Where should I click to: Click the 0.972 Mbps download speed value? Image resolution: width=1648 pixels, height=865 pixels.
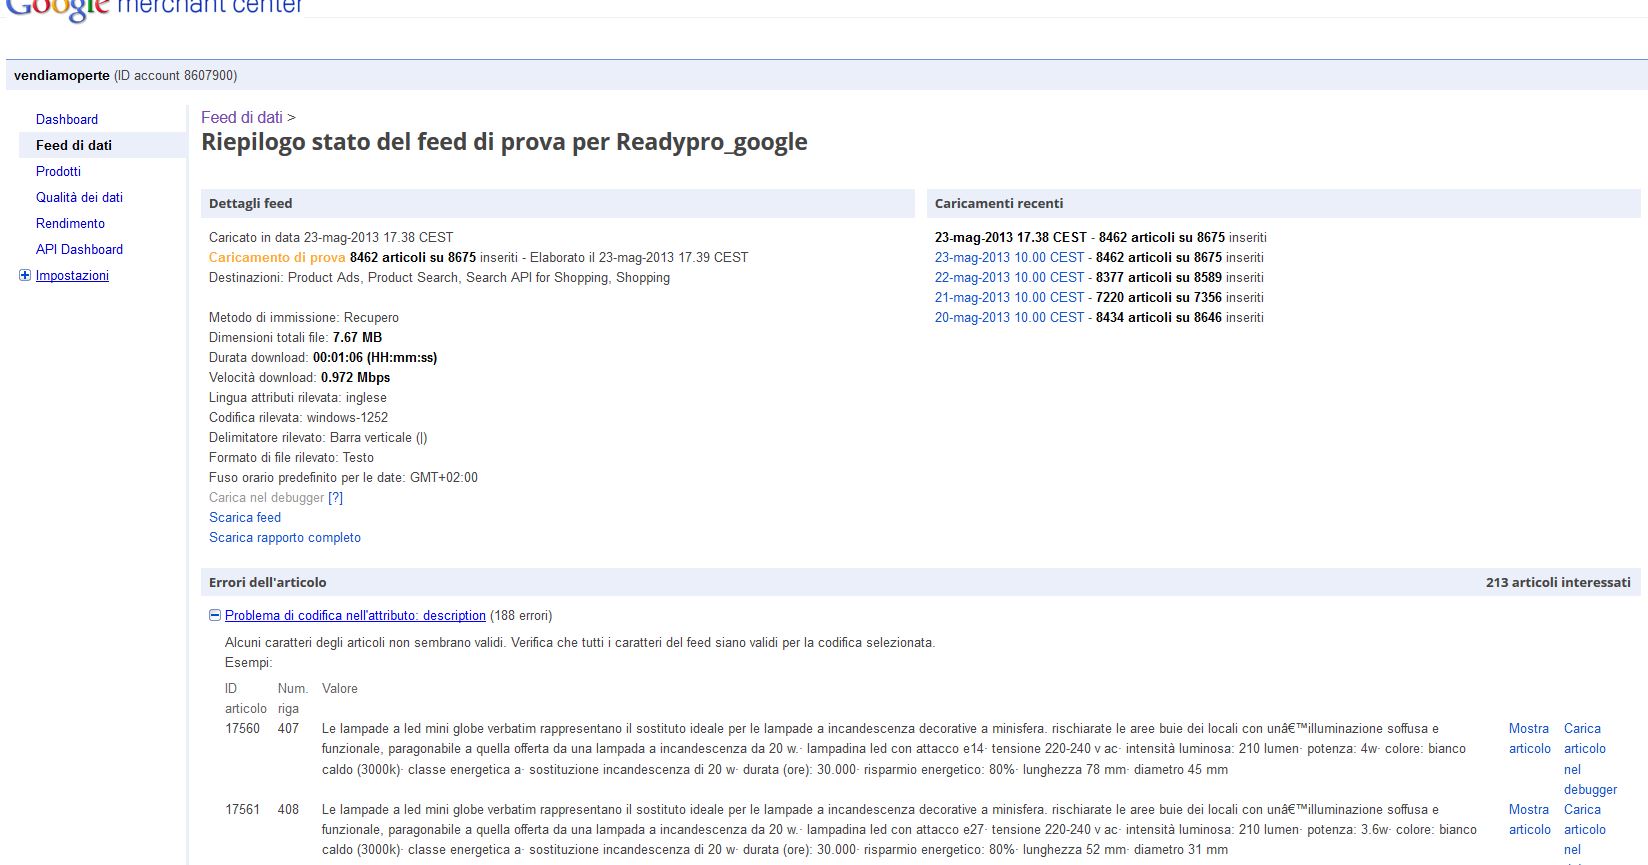(x=355, y=377)
